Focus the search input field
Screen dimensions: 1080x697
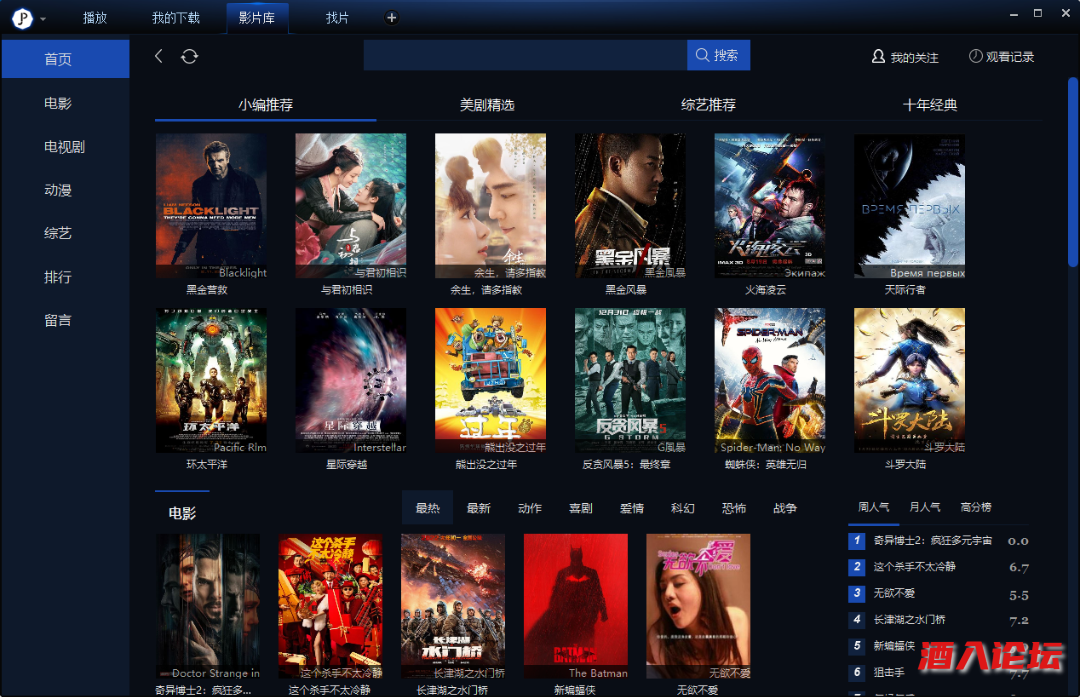526,55
